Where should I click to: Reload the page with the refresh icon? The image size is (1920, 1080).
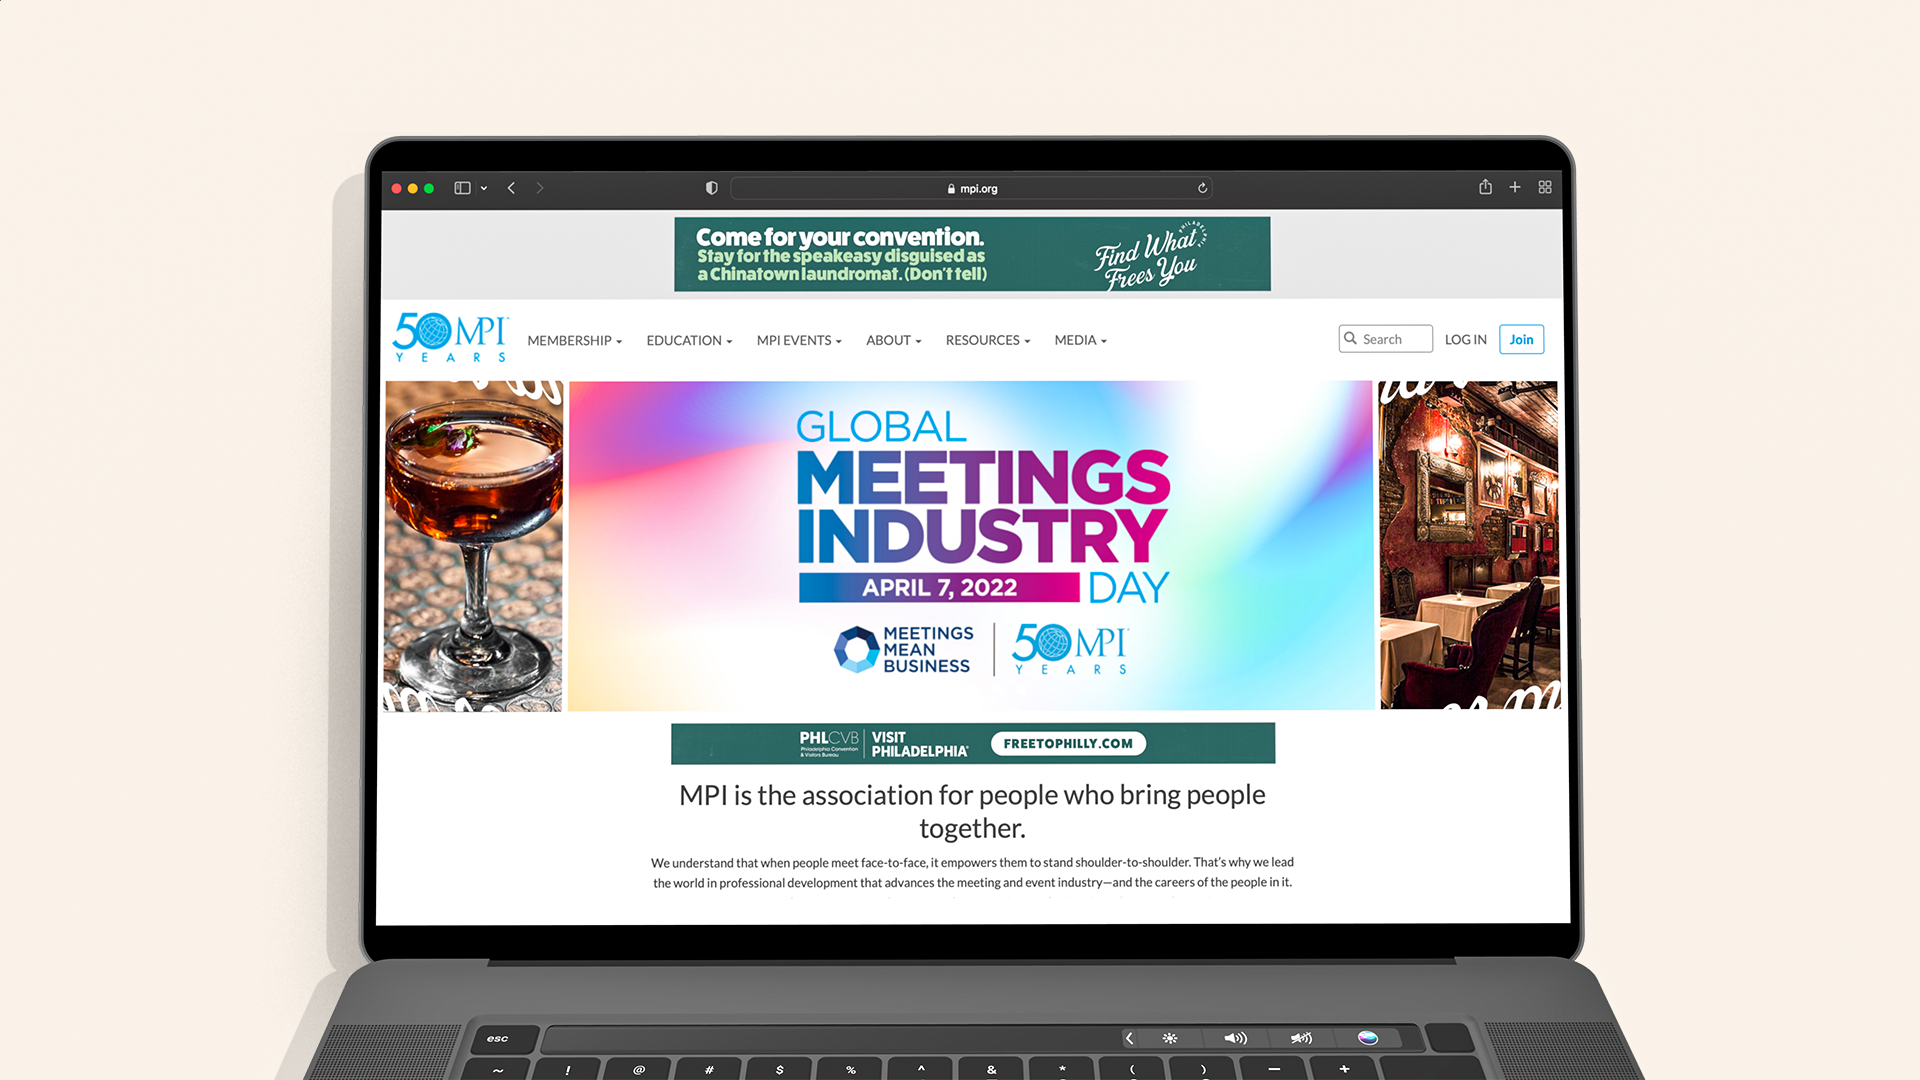coord(1202,188)
